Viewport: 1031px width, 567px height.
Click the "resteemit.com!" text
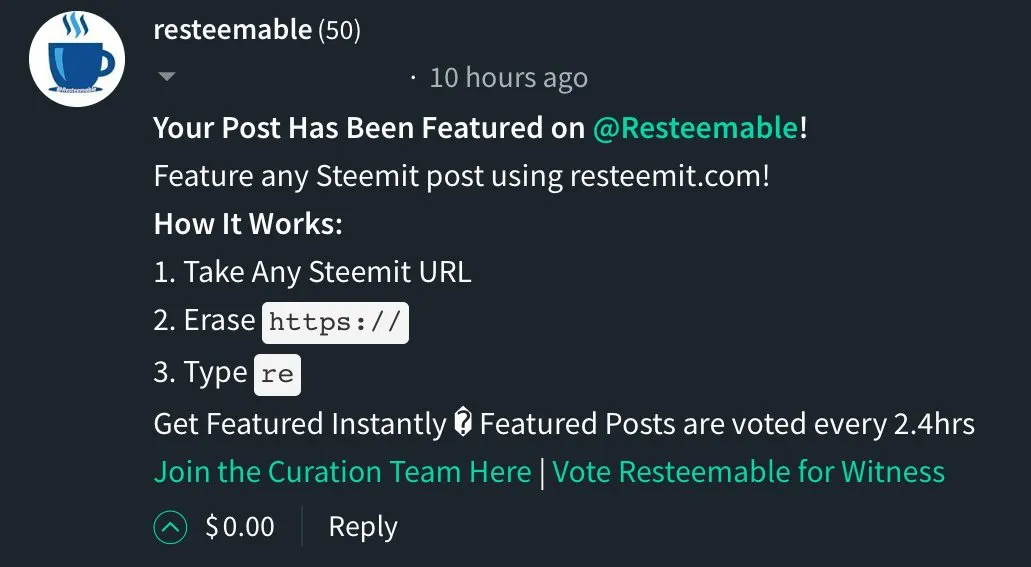coord(669,176)
